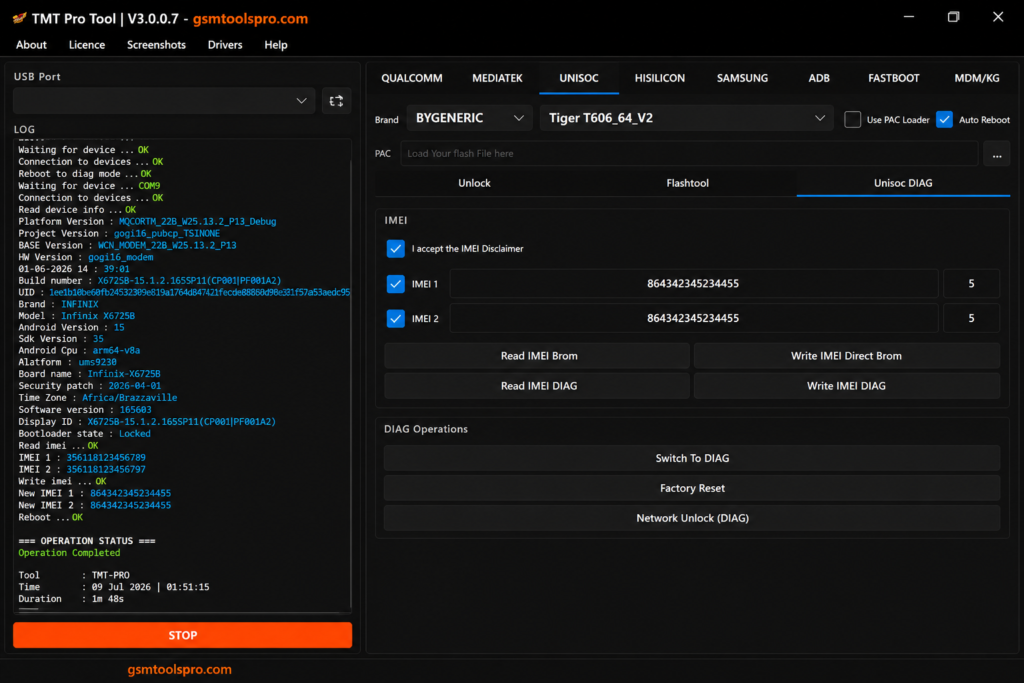
Task: Switch to the SAMSUNG tab
Action: click(x=742, y=78)
